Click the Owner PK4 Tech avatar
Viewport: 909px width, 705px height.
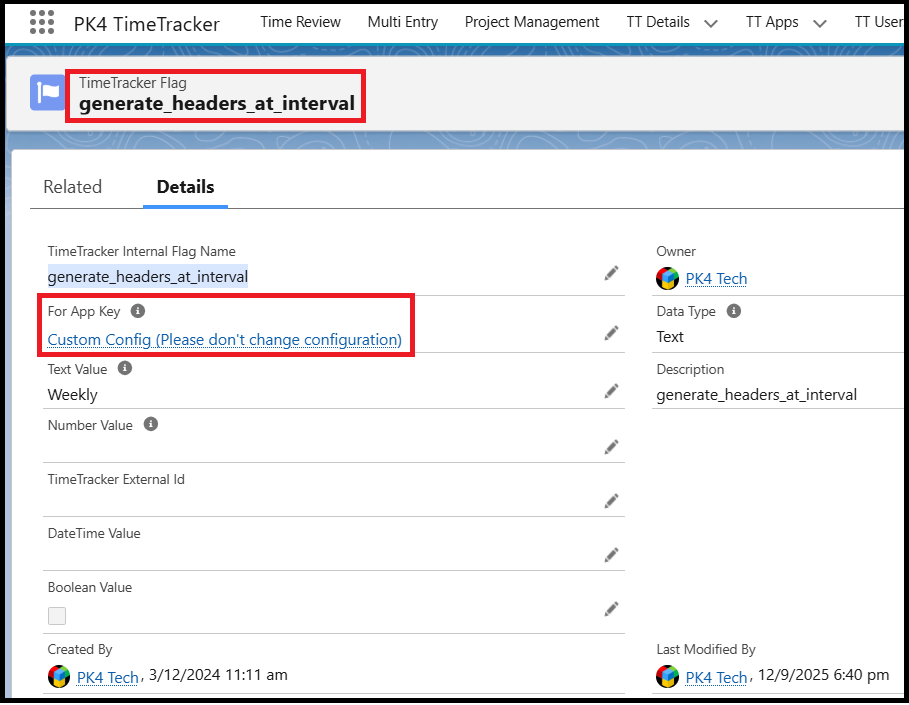pos(667,278)
